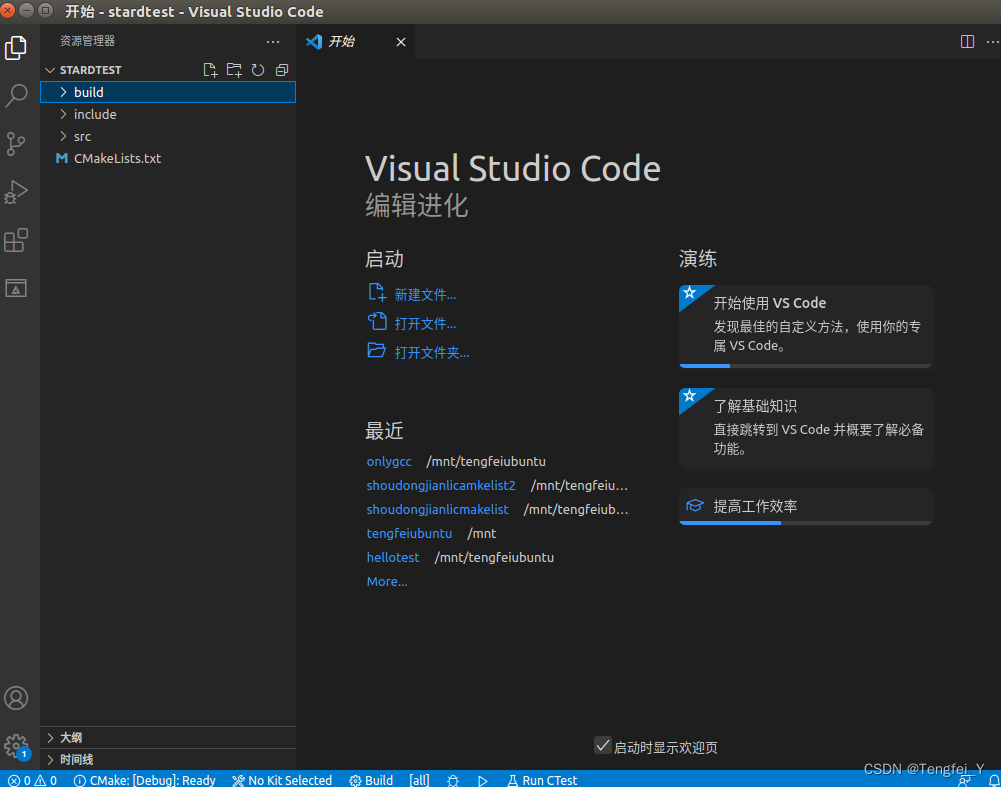The width and height of the screenshot is (1001, 787).
Task: Click the CMake debug launch bug icon
Action: pyautogui.click(x=453, y=780)
